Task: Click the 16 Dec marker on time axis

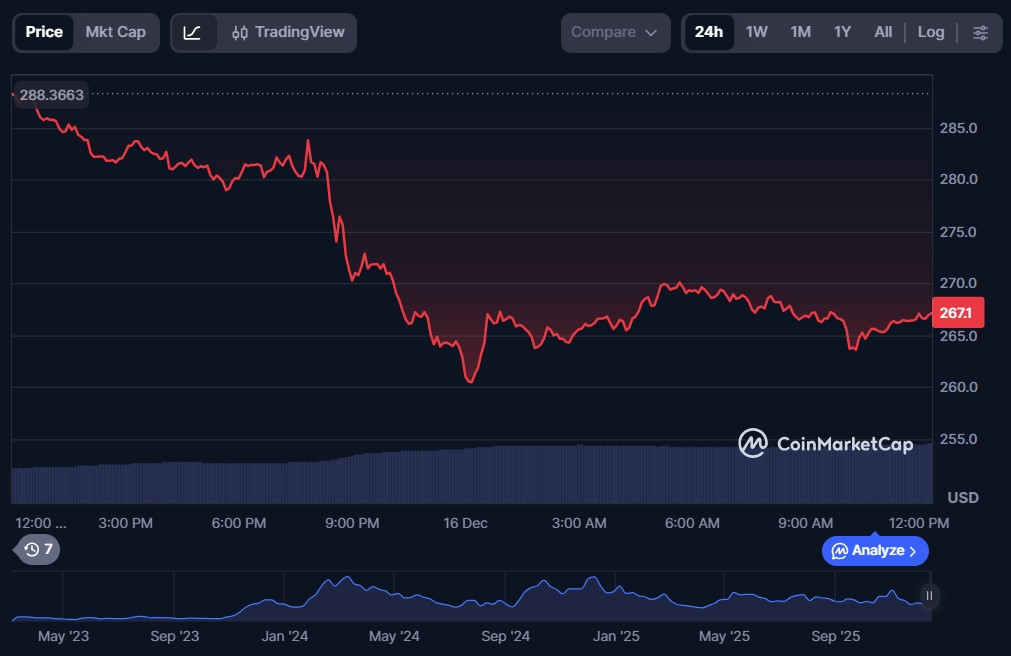Action: 466,523
